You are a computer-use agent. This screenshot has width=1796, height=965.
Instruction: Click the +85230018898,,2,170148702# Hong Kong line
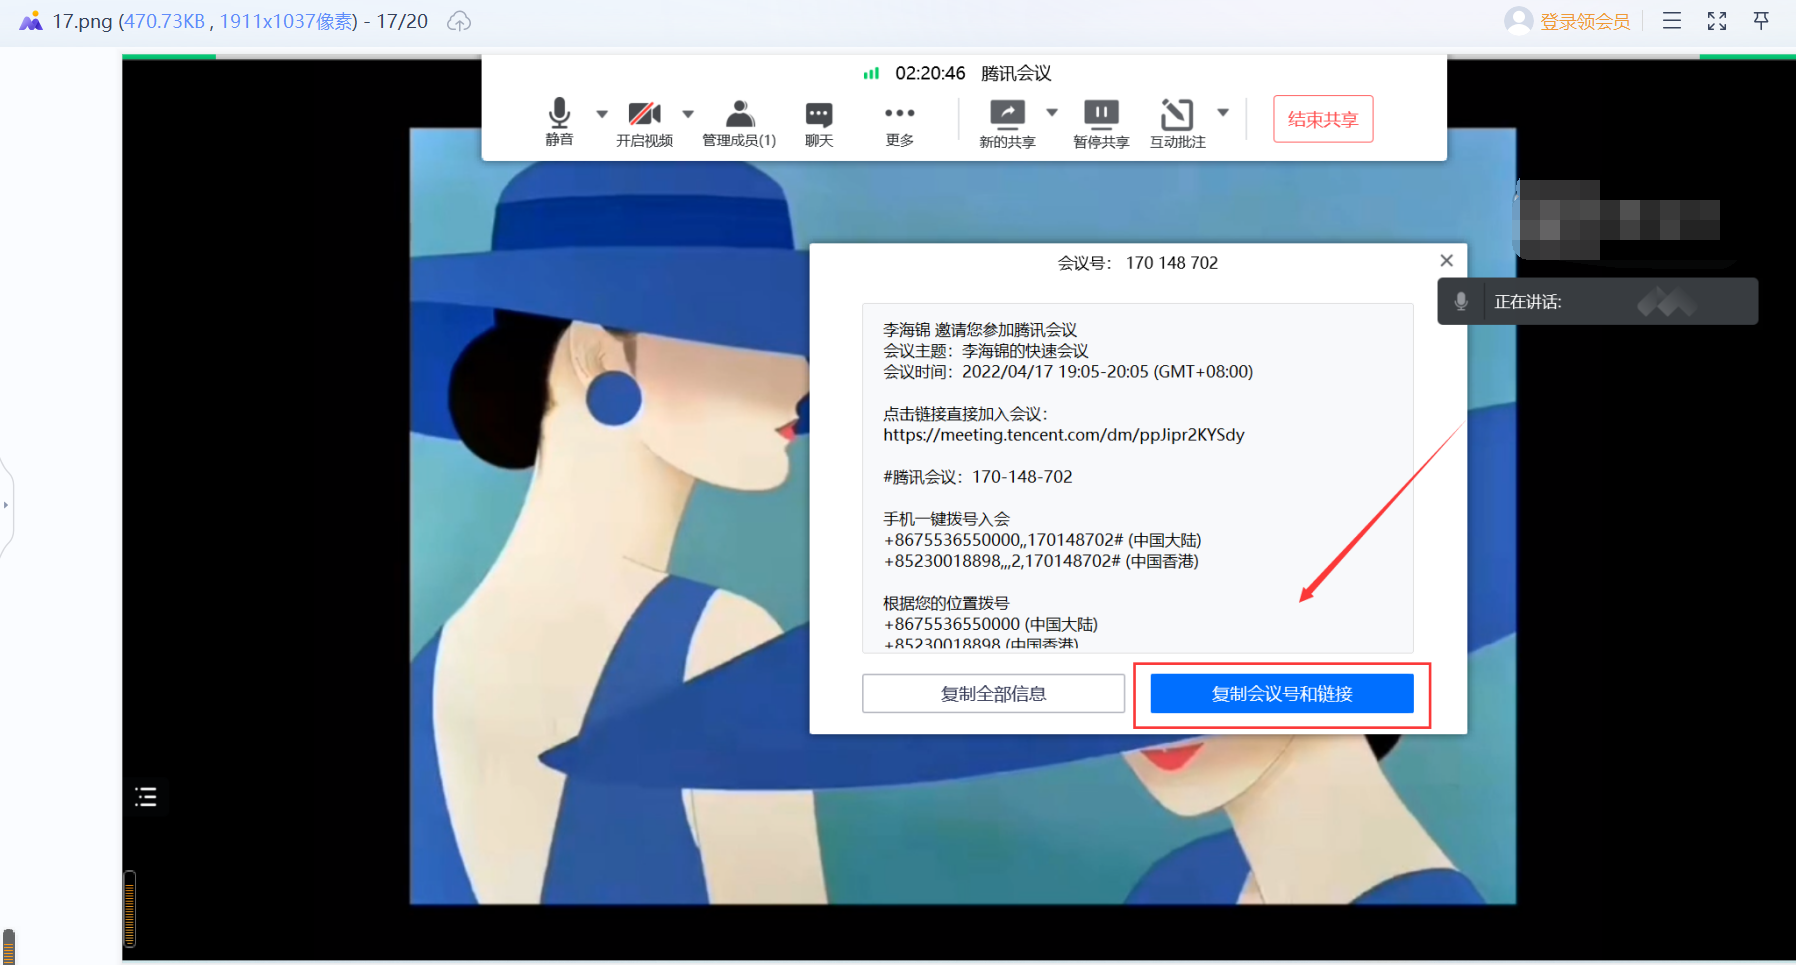1041,561
